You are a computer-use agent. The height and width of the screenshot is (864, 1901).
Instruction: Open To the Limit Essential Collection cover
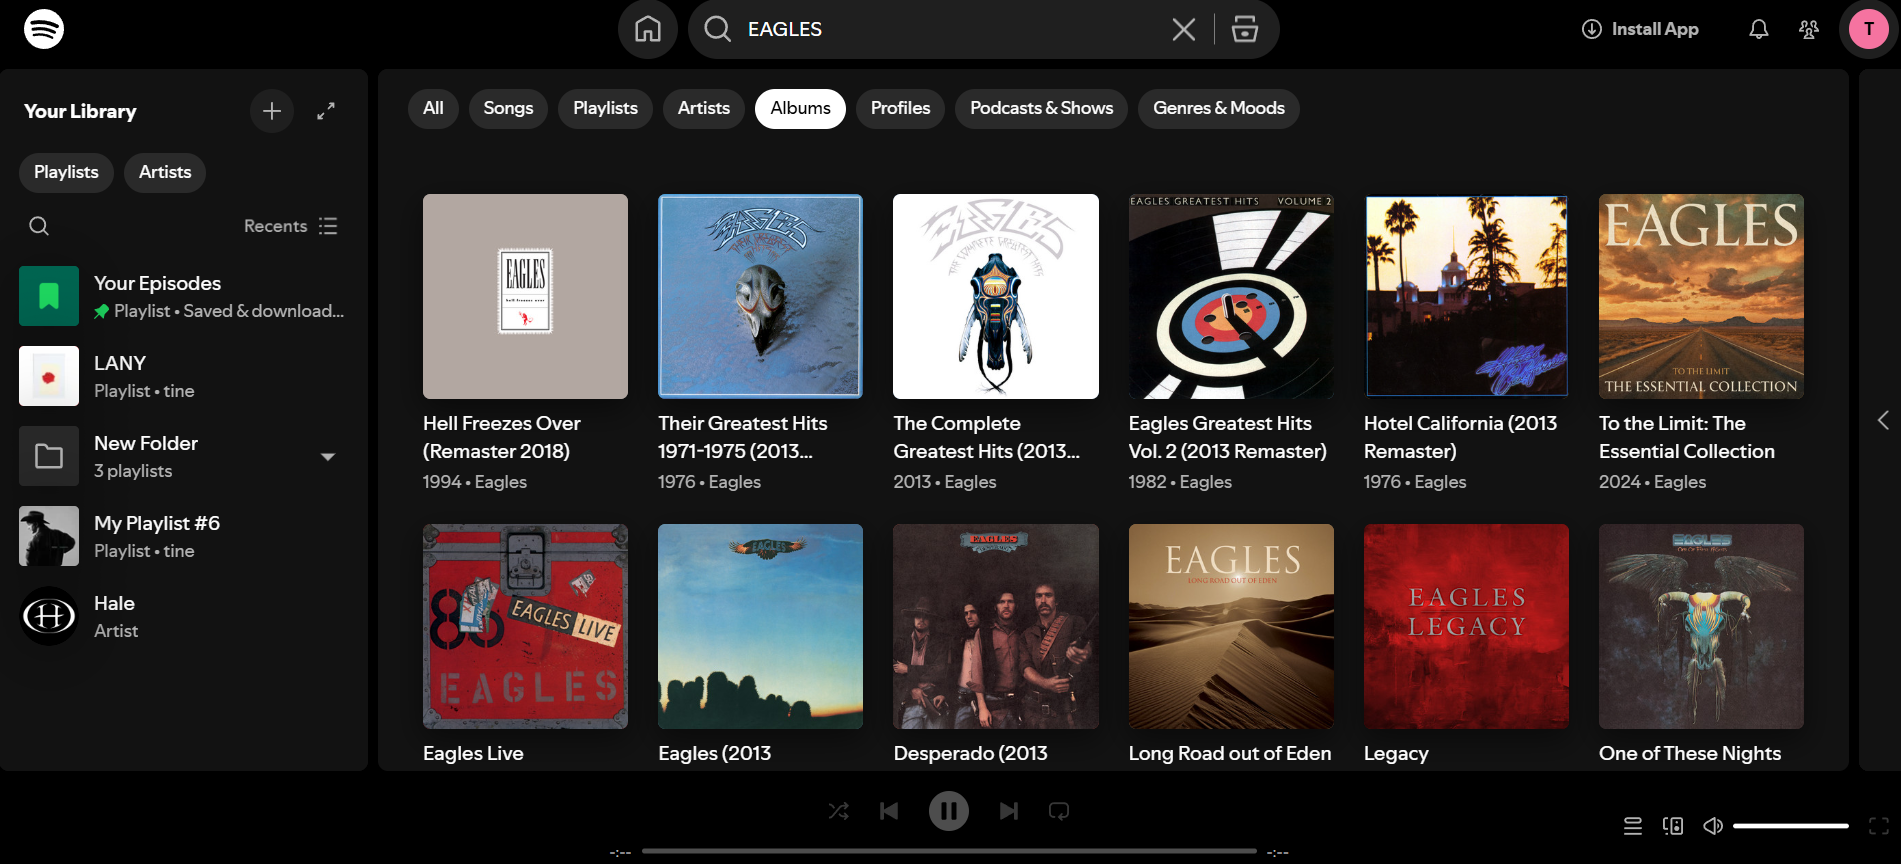click(x=1701, y=296)
